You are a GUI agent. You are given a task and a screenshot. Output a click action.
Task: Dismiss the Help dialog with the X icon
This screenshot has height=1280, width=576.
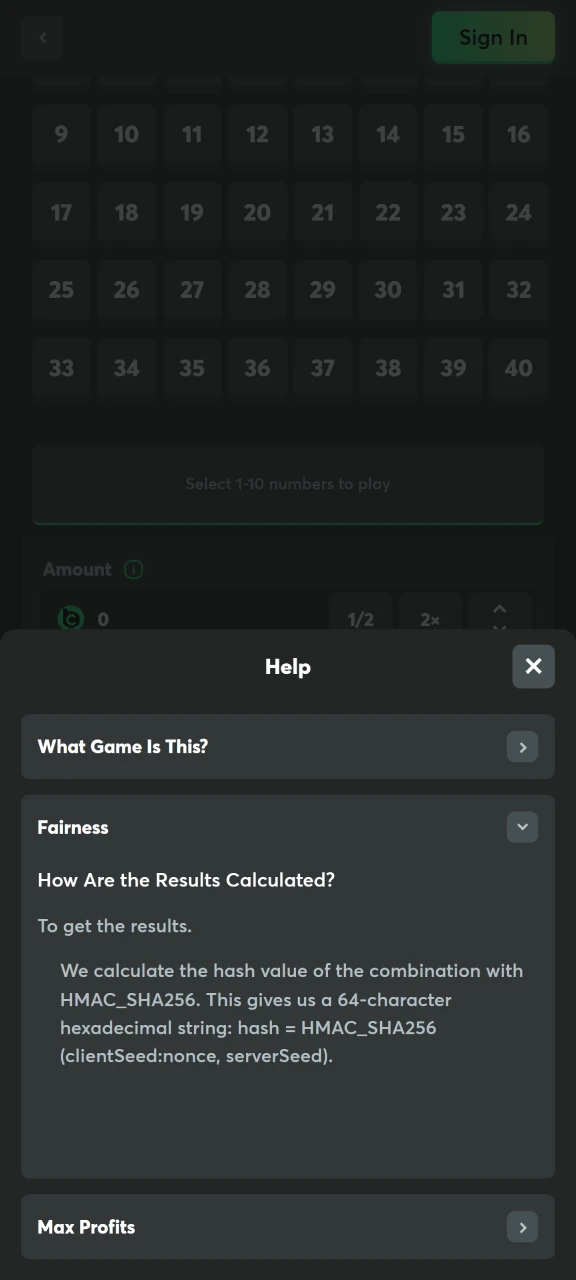click(x=533, y=666)
